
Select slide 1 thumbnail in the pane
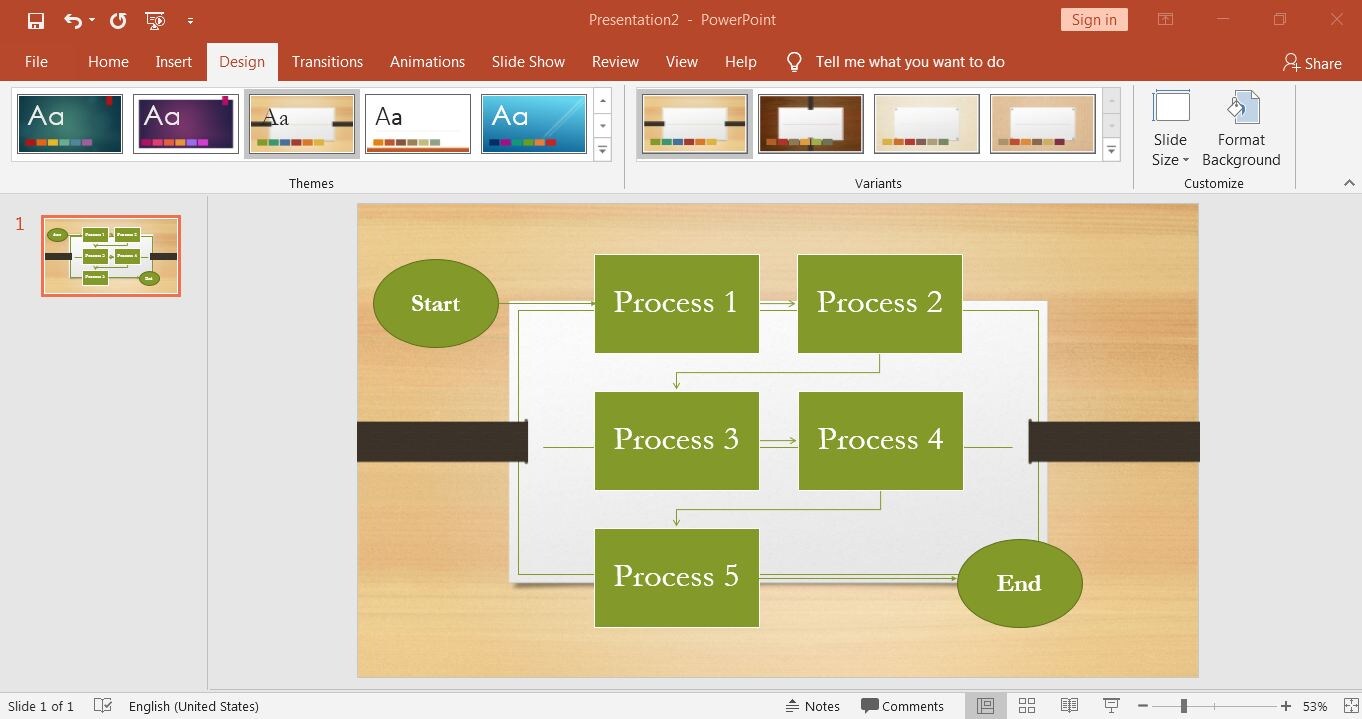coord(110,255)
